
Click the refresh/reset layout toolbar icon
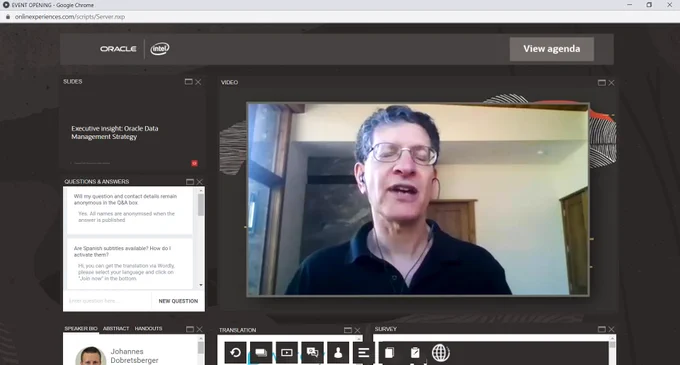click(235, 353)
